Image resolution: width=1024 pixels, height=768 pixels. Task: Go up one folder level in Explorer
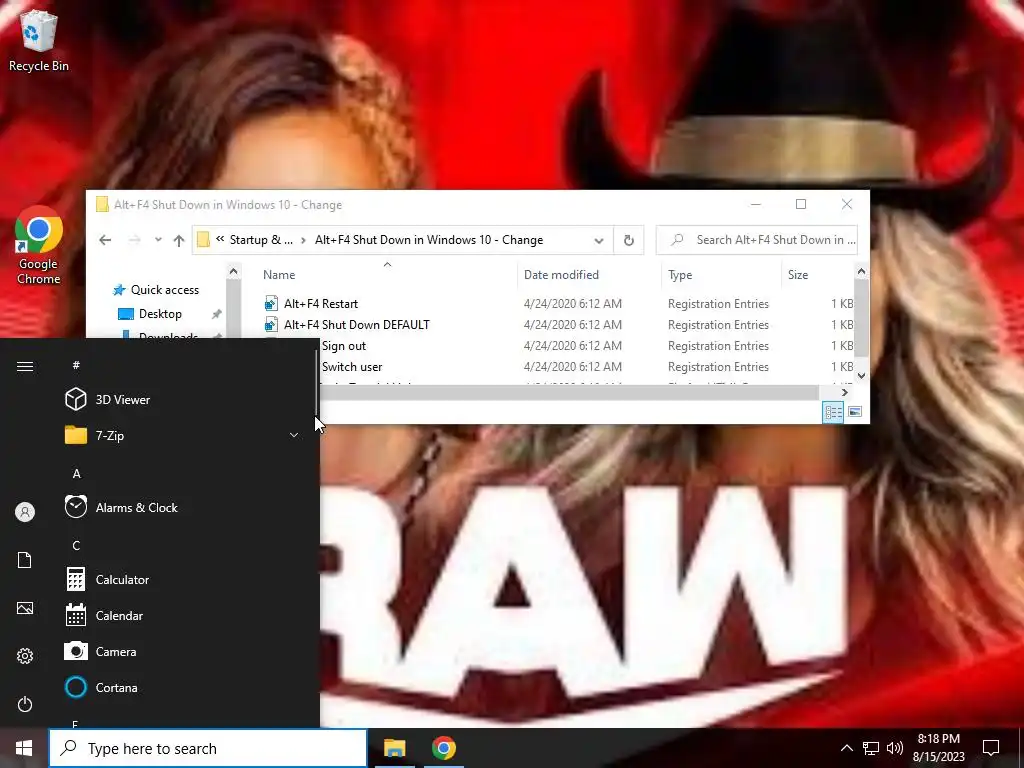pos(179,240)
